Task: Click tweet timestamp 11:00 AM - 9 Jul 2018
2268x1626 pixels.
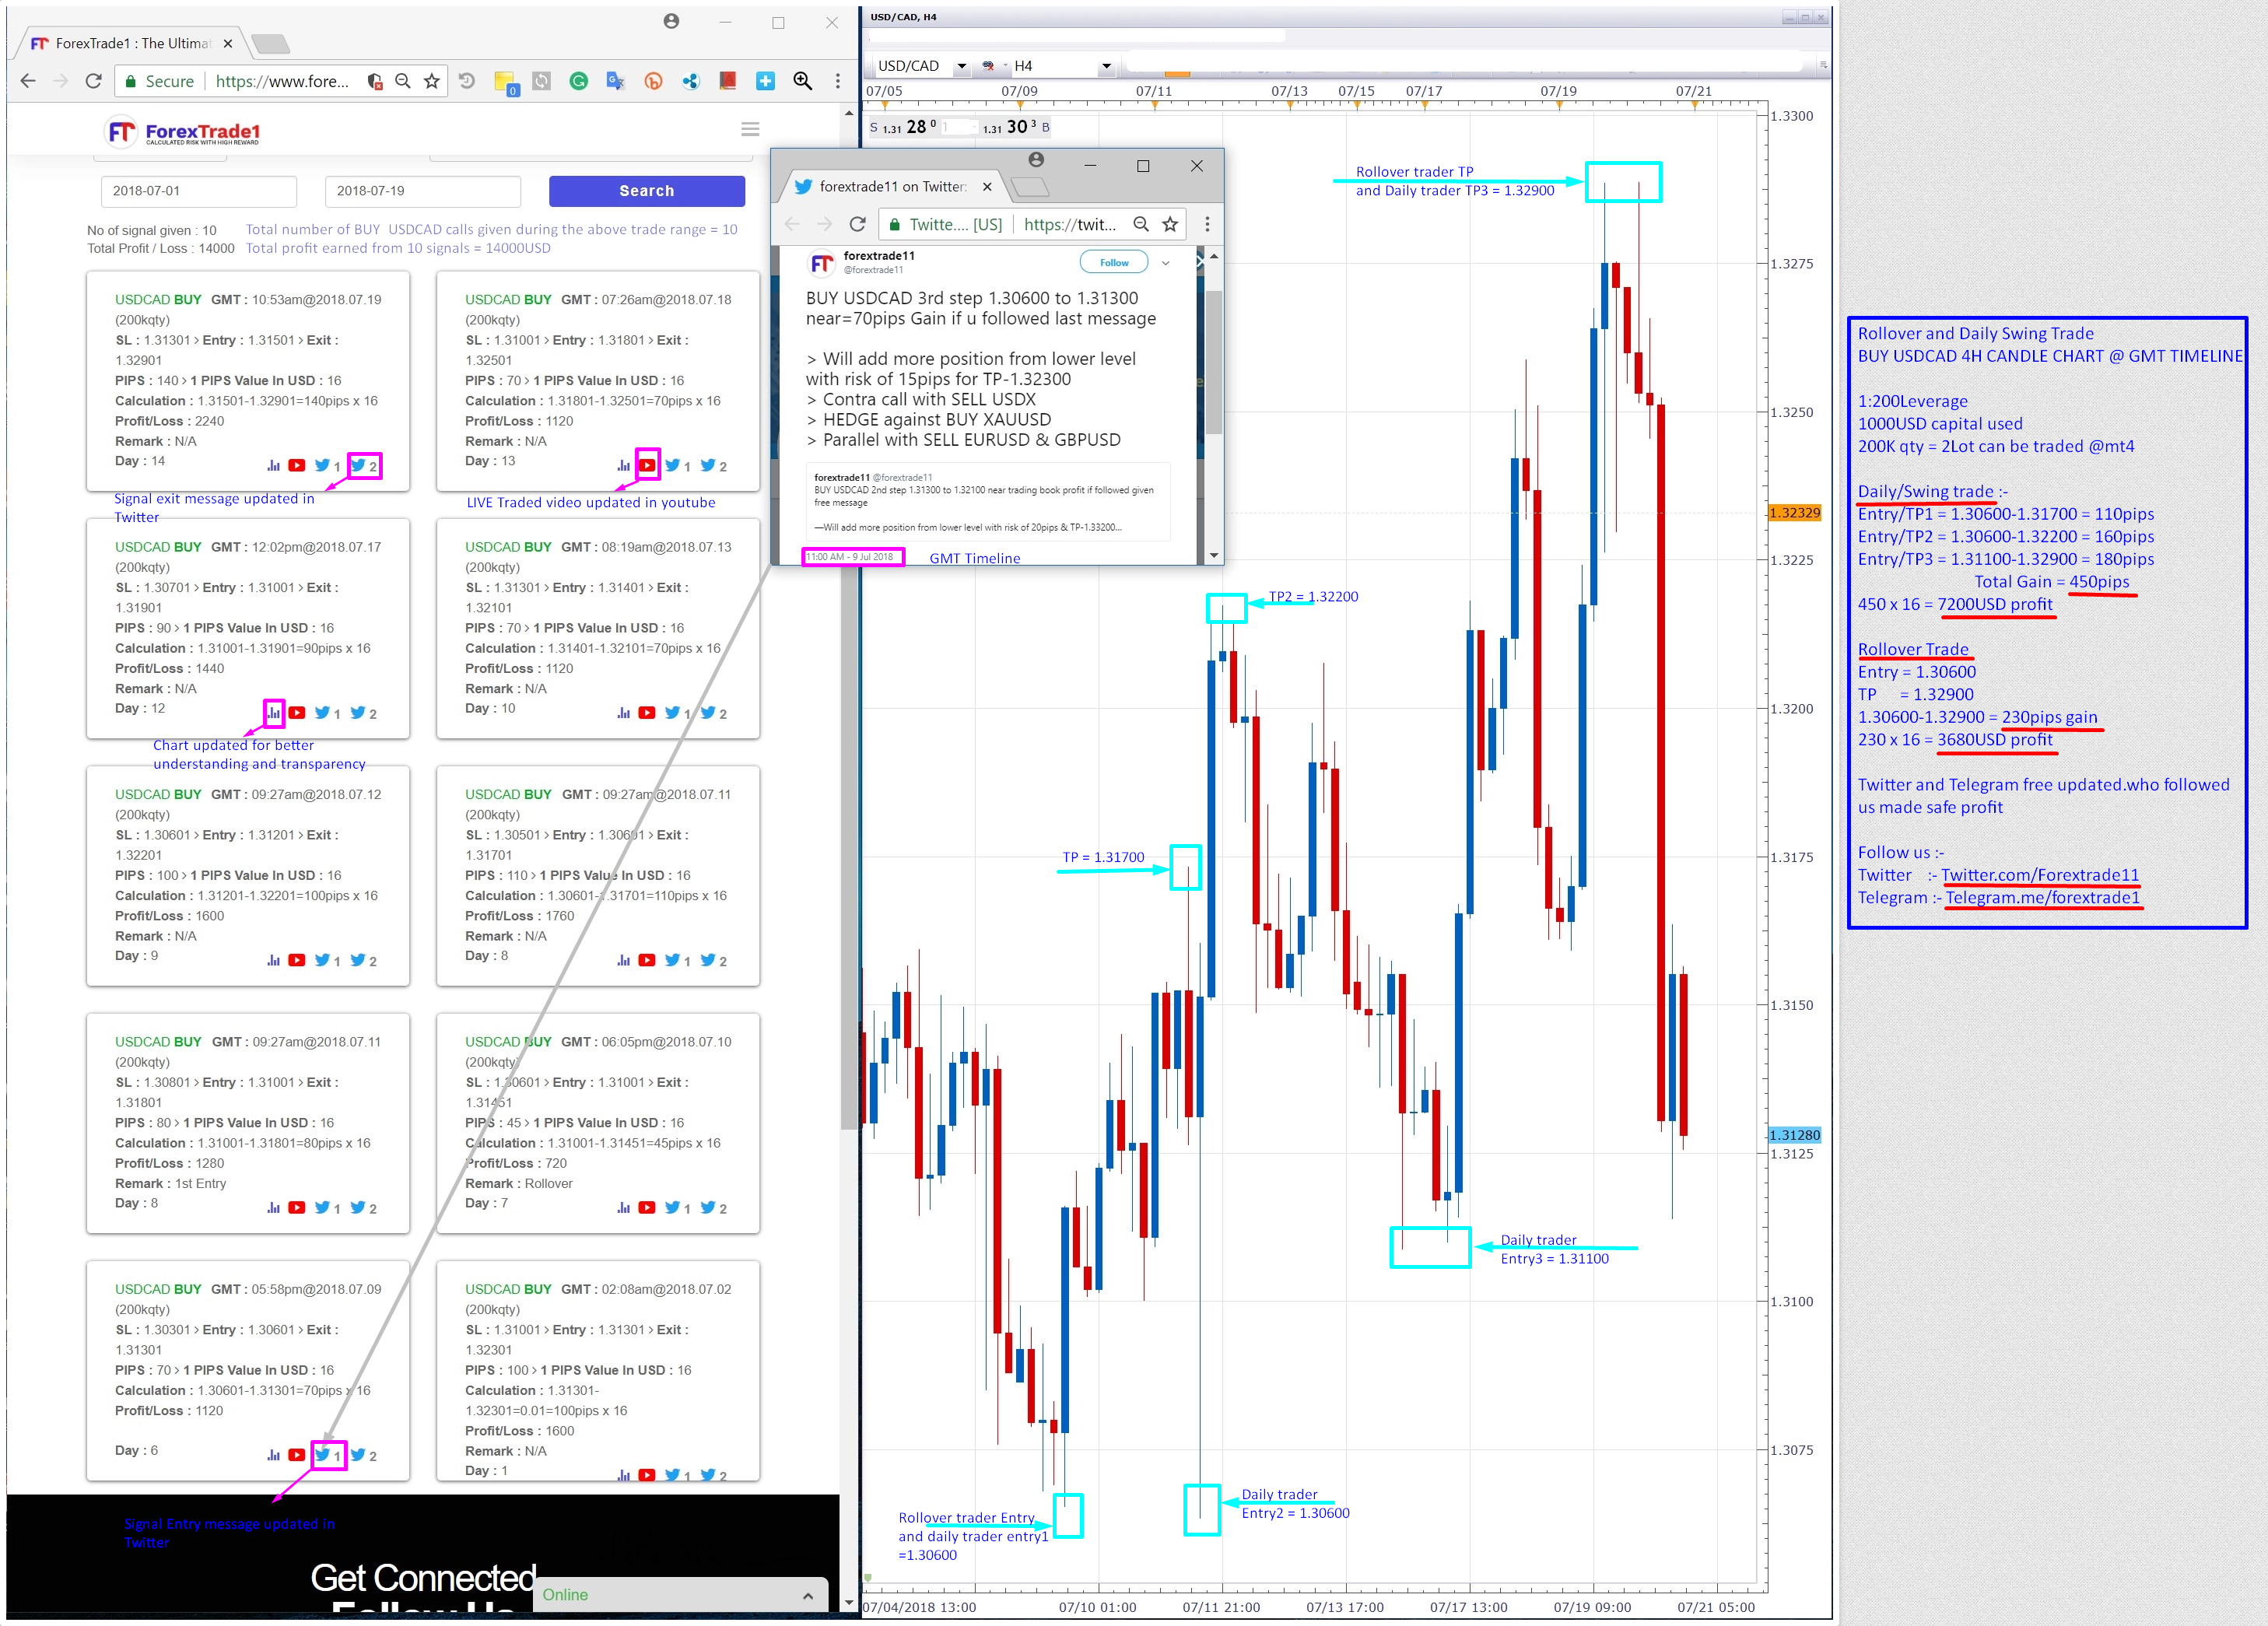Action: click(x=850, y=557)
